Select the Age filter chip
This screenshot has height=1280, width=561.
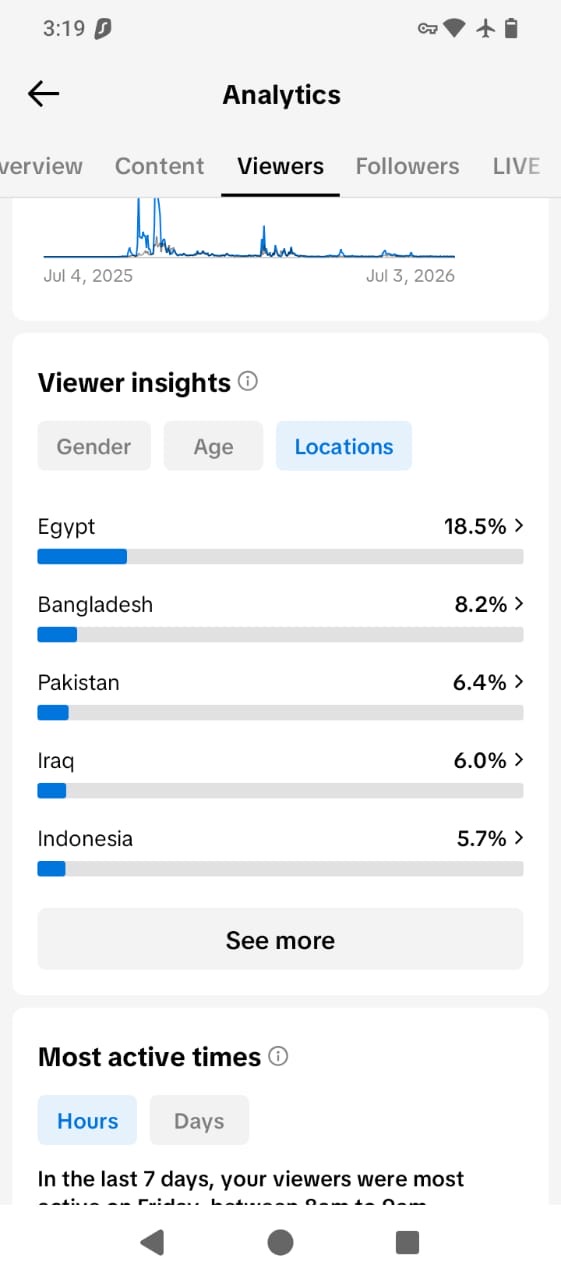pyautogui.click(x=213, y=446)
